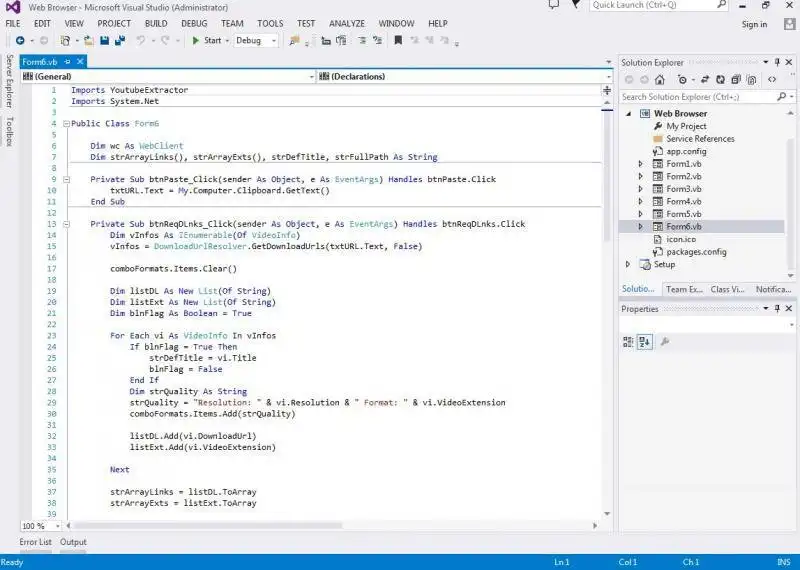Collapse the Public Class Form6 code block
Screen dimensions: 800x570
click(66, 123)
